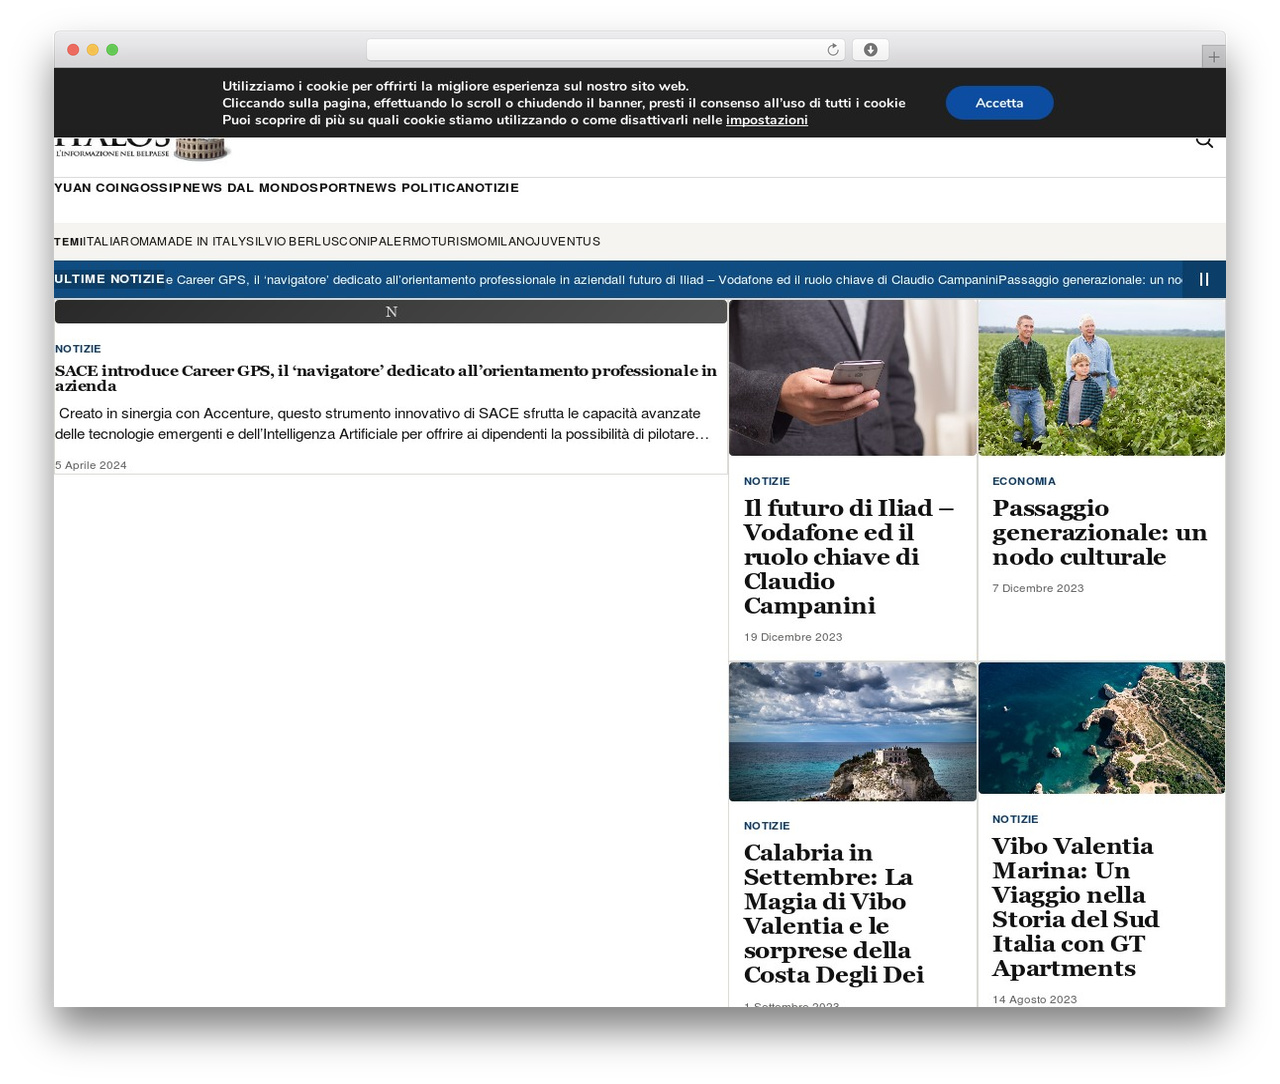Select the Silvio Berlusconi topic

[307, 242]
